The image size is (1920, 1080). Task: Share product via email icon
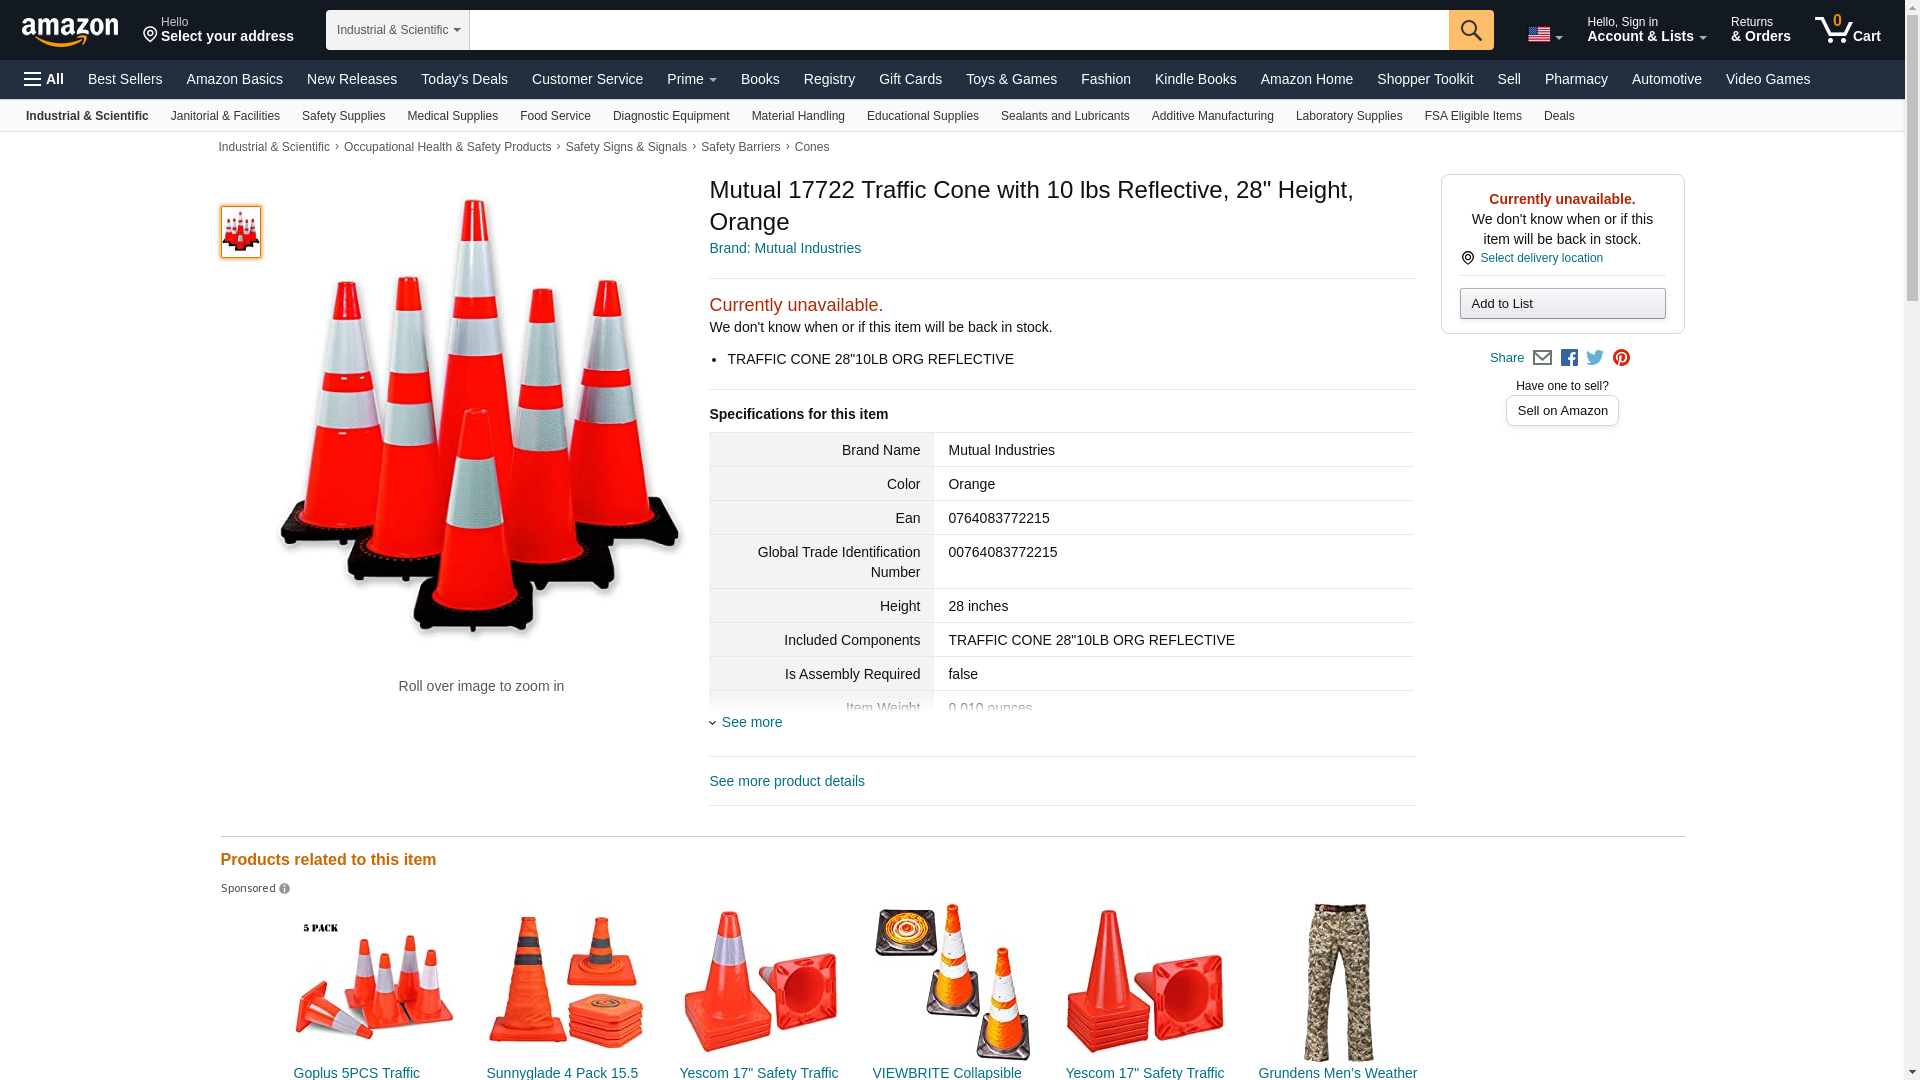click(1542, 358)
